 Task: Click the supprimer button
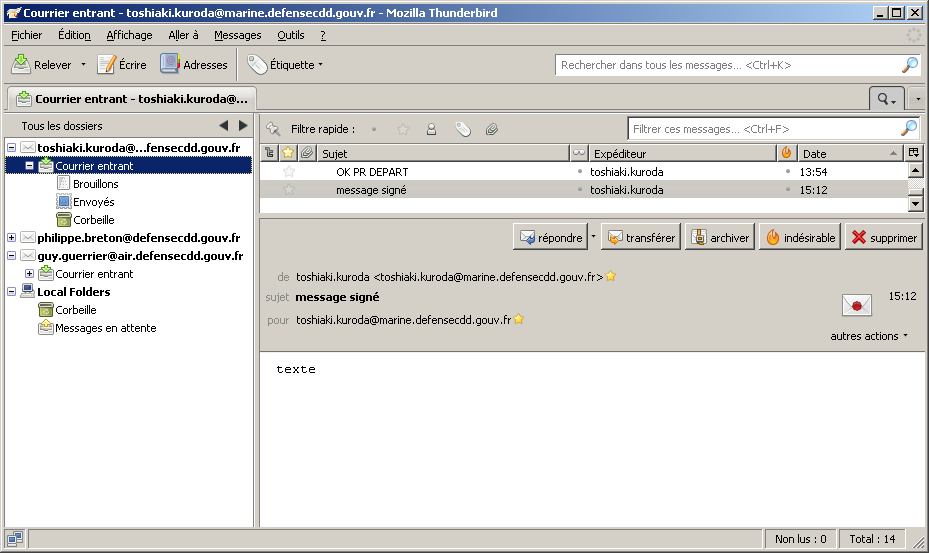click(x=884, y=238)
